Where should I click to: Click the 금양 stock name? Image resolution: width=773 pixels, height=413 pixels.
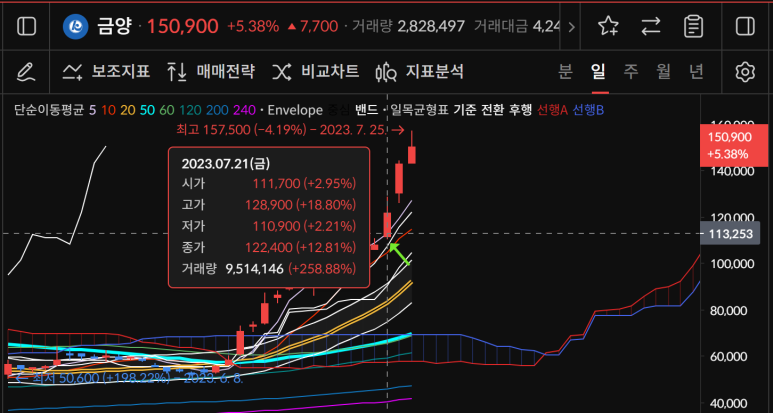tap(114, 26)
